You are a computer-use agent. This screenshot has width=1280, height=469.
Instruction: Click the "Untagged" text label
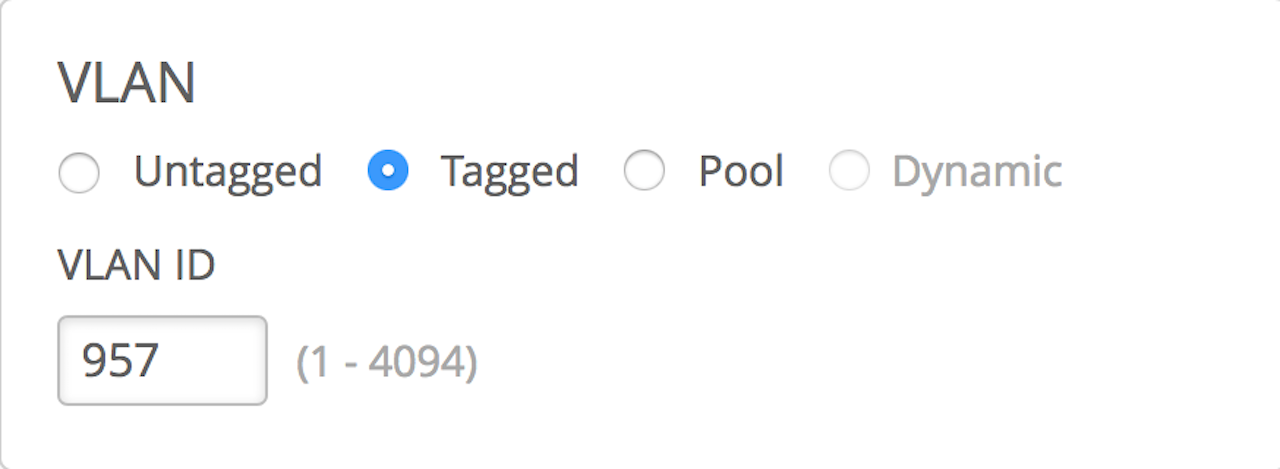(228, 172)
